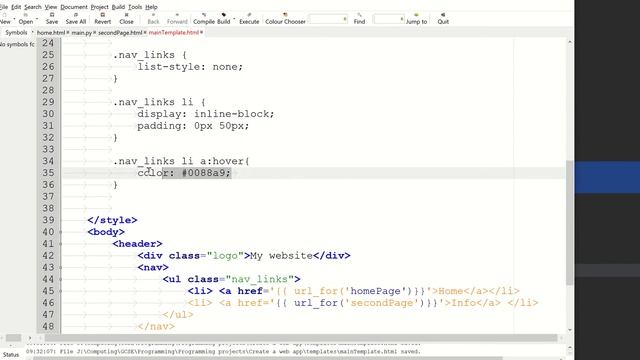Select the Status tab in message pane

11,354
